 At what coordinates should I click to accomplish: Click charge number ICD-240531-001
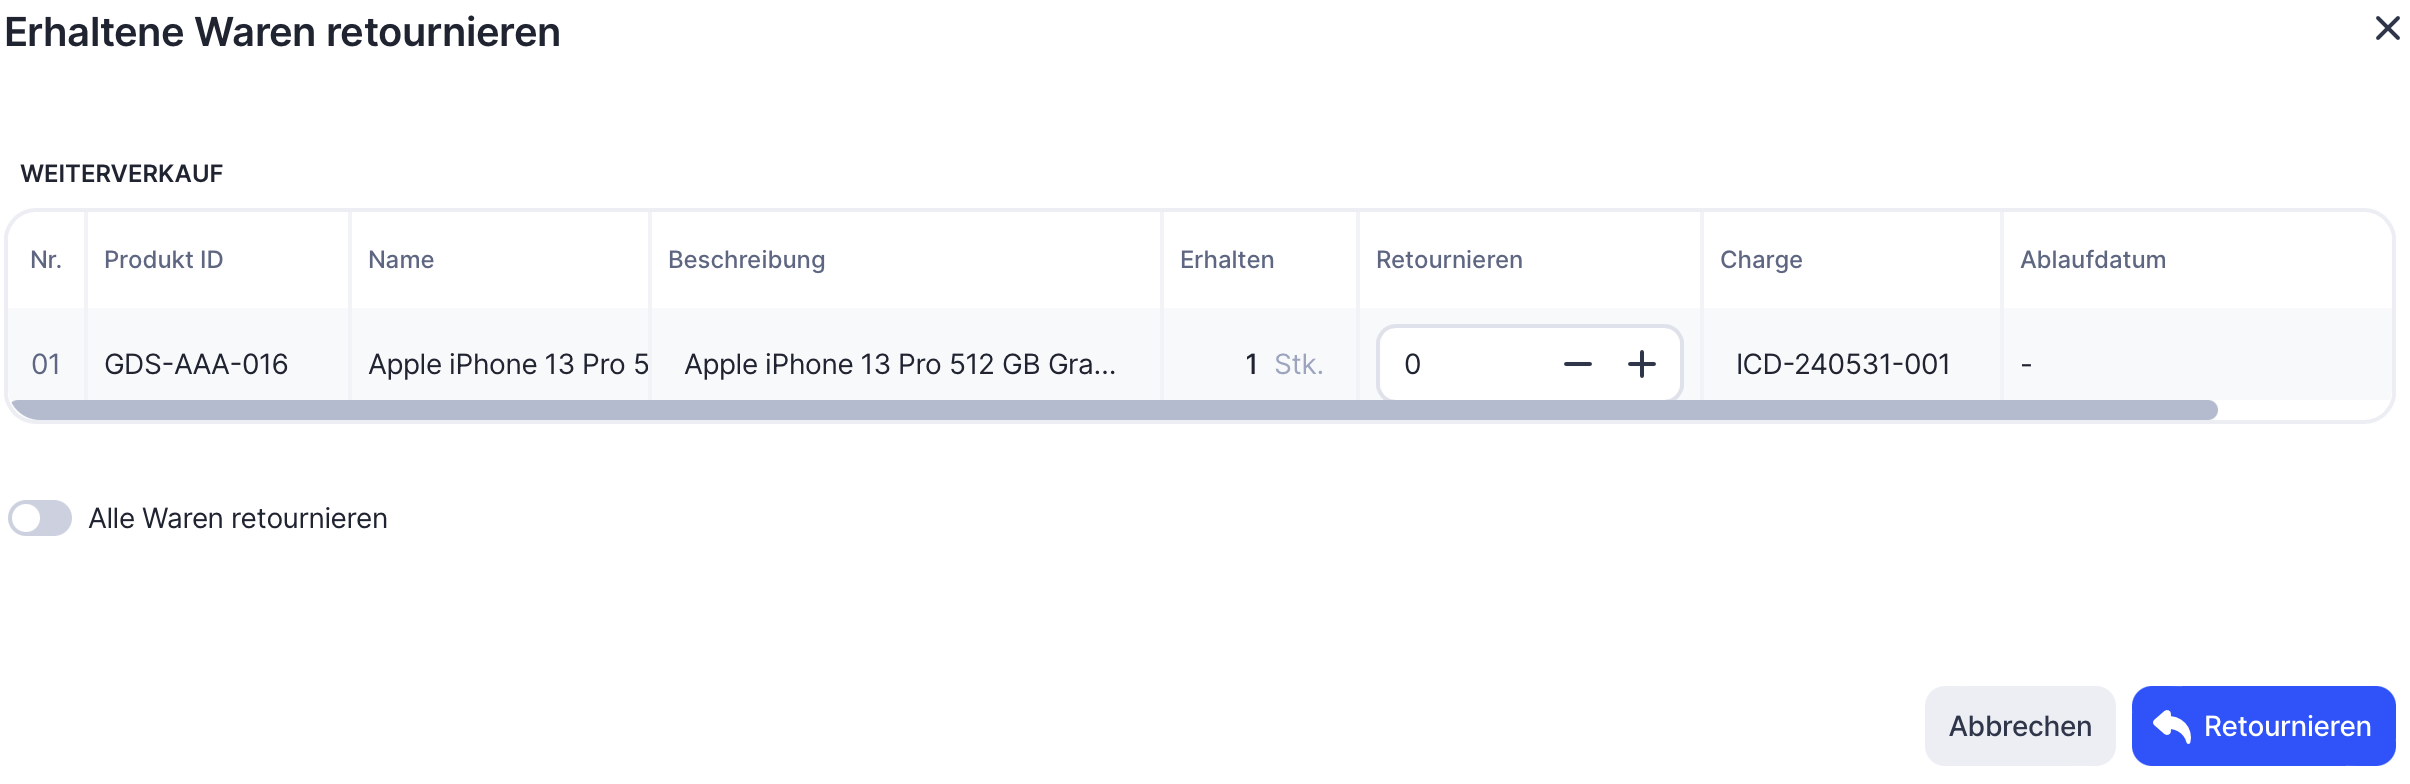1843,364
